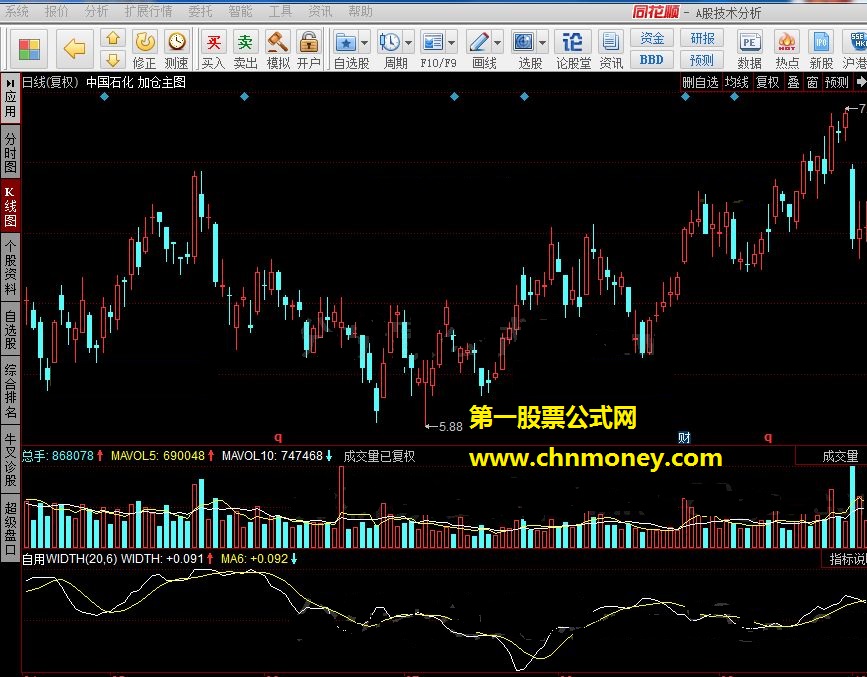Screen dimensions: 867x677
Task: Click the yellow down arrow icon
Action: [113, 59]
